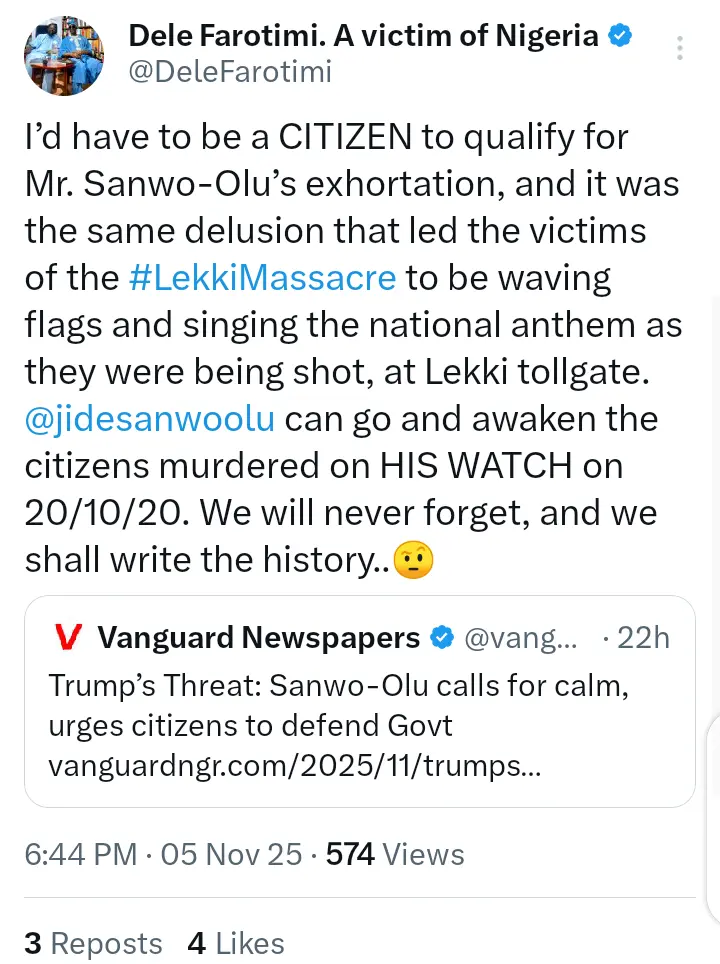Open the Dele Farotimi display name
This screenshot has height=964, width=720.
(363, 37)
